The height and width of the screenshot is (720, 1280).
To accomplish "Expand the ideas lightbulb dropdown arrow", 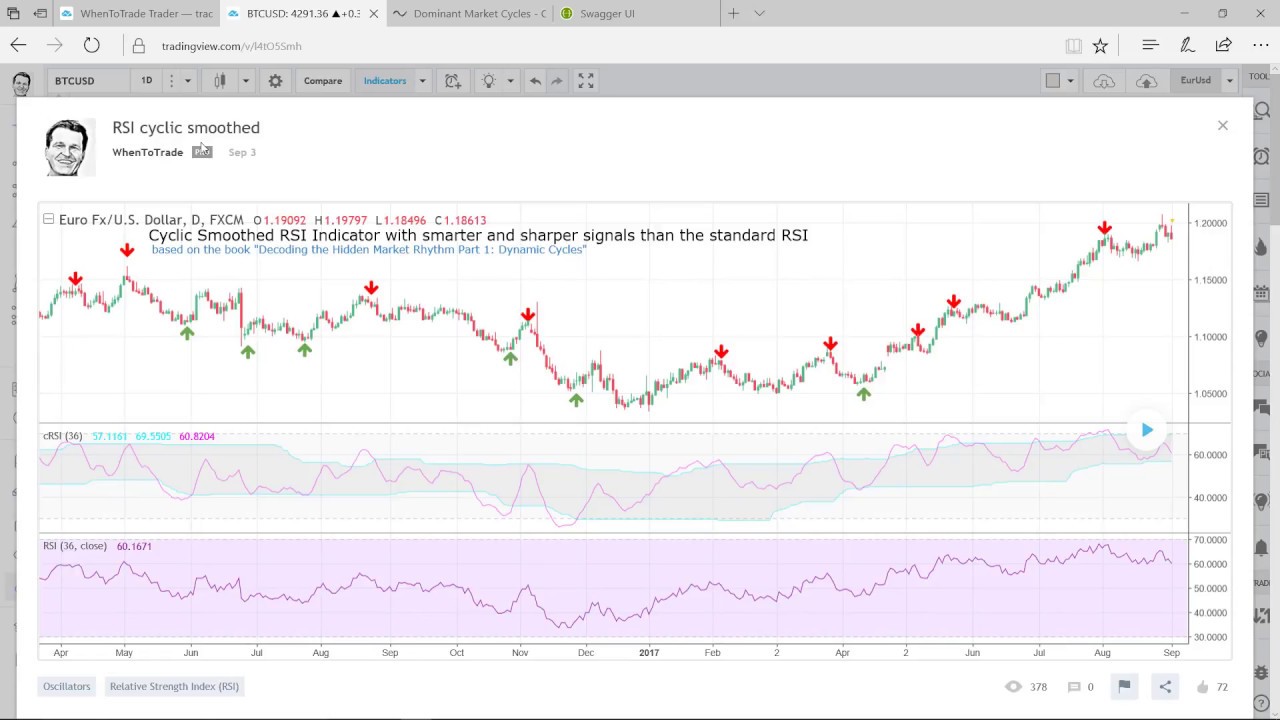I will click(510, 81).
